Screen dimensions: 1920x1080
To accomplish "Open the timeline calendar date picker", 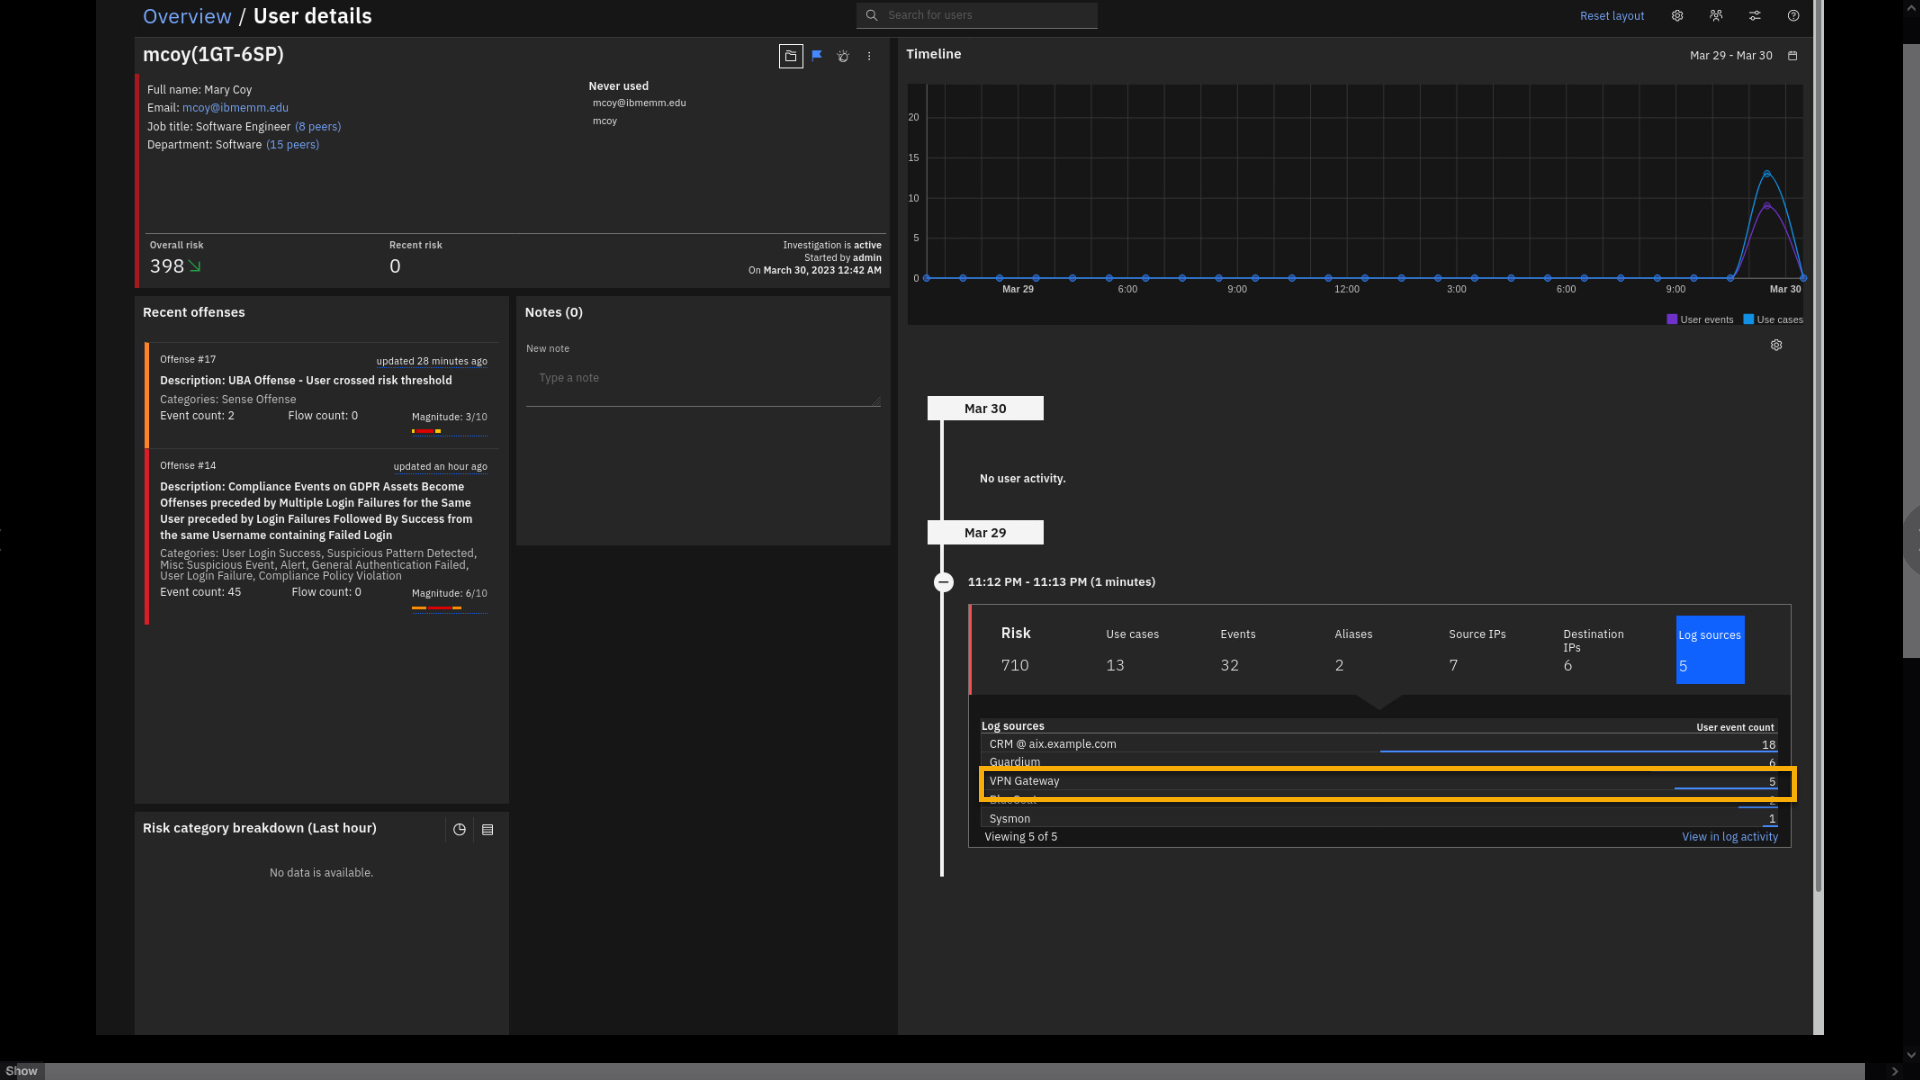I will coord(1792,56).
